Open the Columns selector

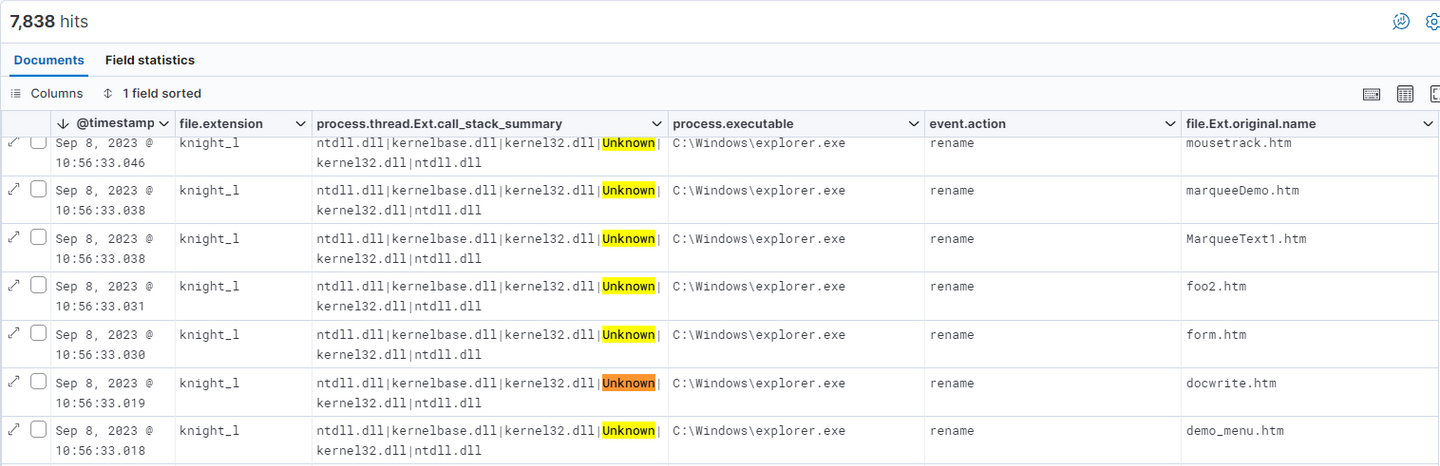[x=47, y=93]
